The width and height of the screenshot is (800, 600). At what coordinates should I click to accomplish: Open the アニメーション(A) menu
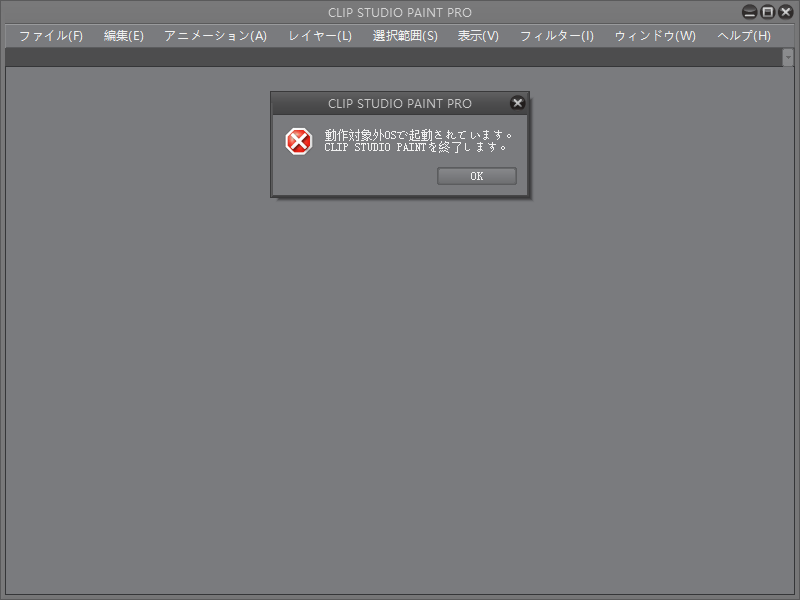[215, 36]
